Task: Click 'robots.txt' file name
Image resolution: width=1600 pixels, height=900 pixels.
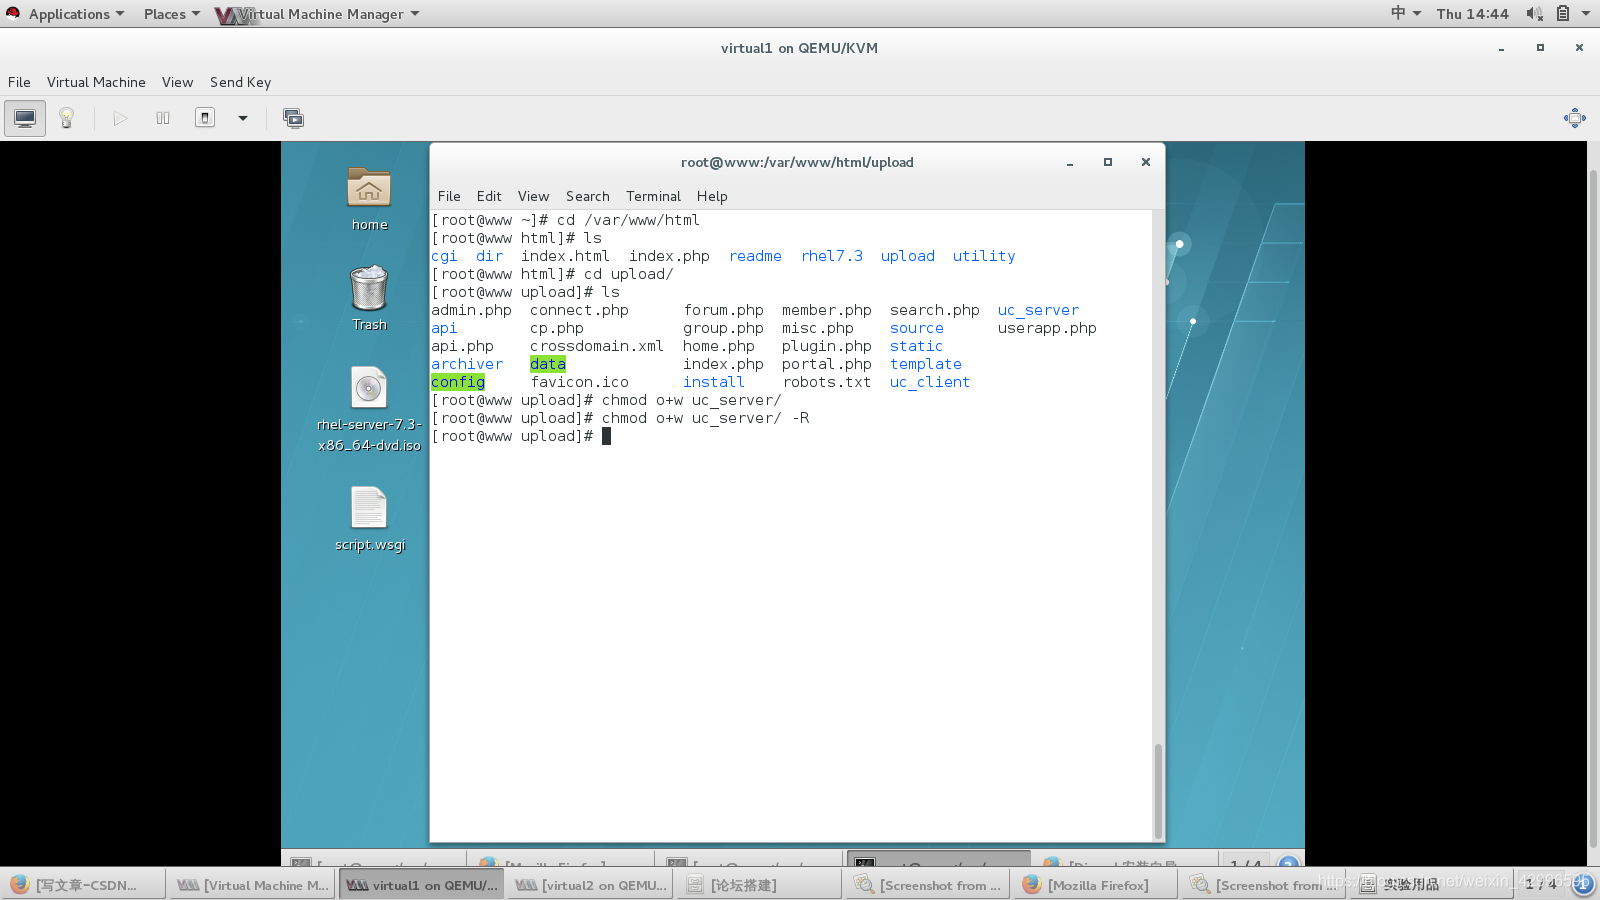Action: click(x=827, y=382)
